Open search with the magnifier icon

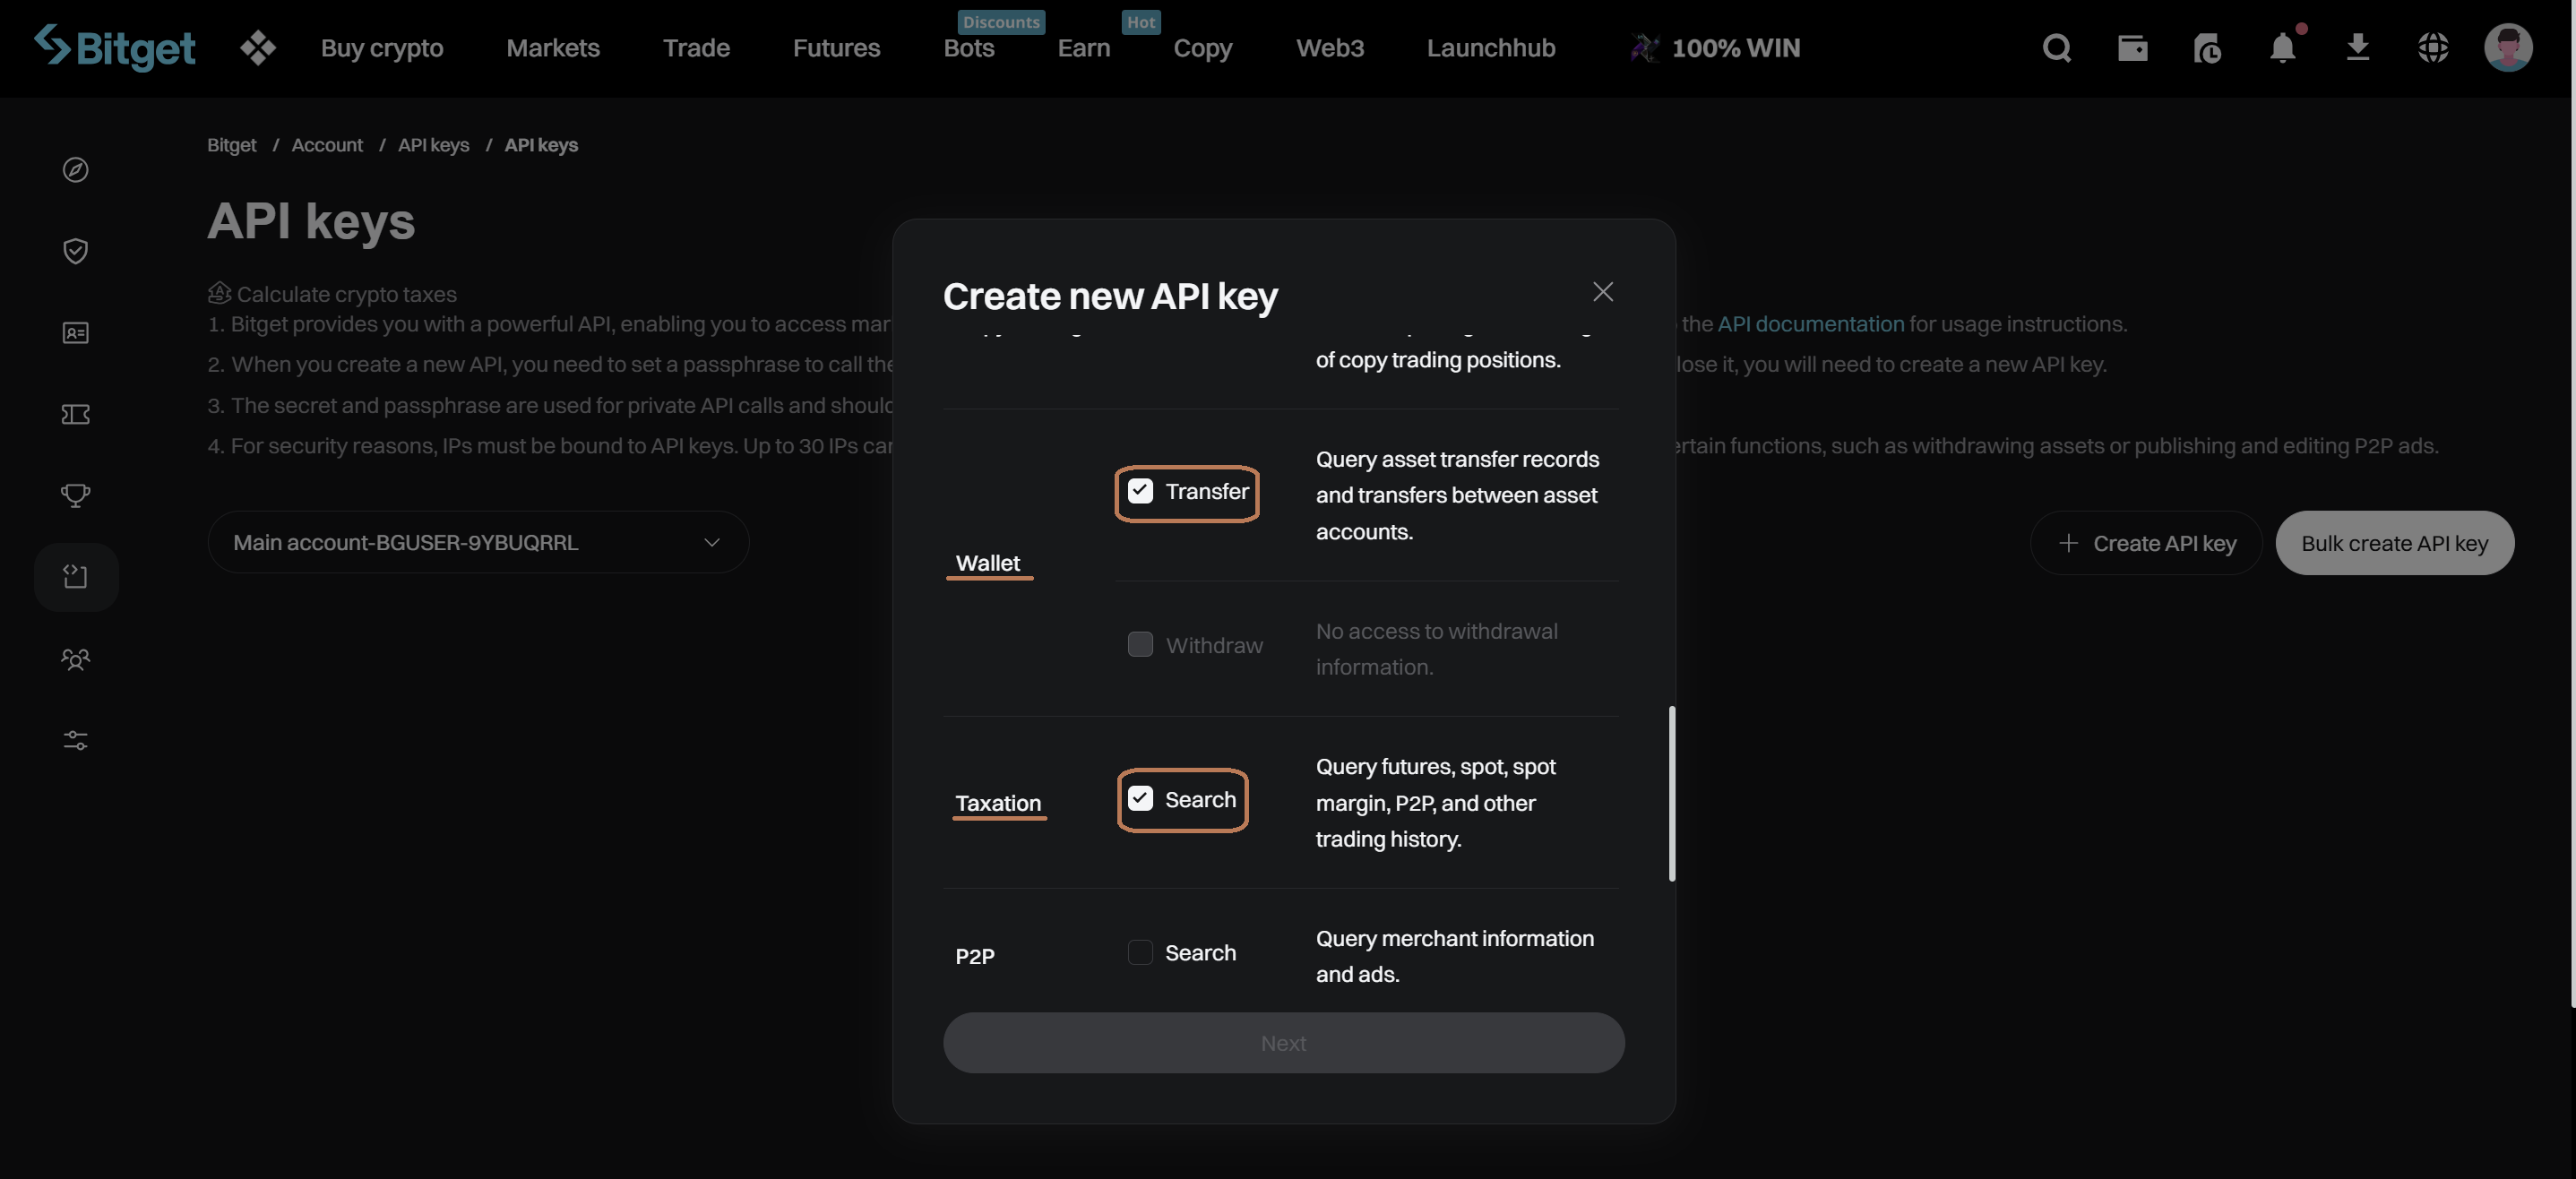pyautogui.click(x=2056, y=47)
